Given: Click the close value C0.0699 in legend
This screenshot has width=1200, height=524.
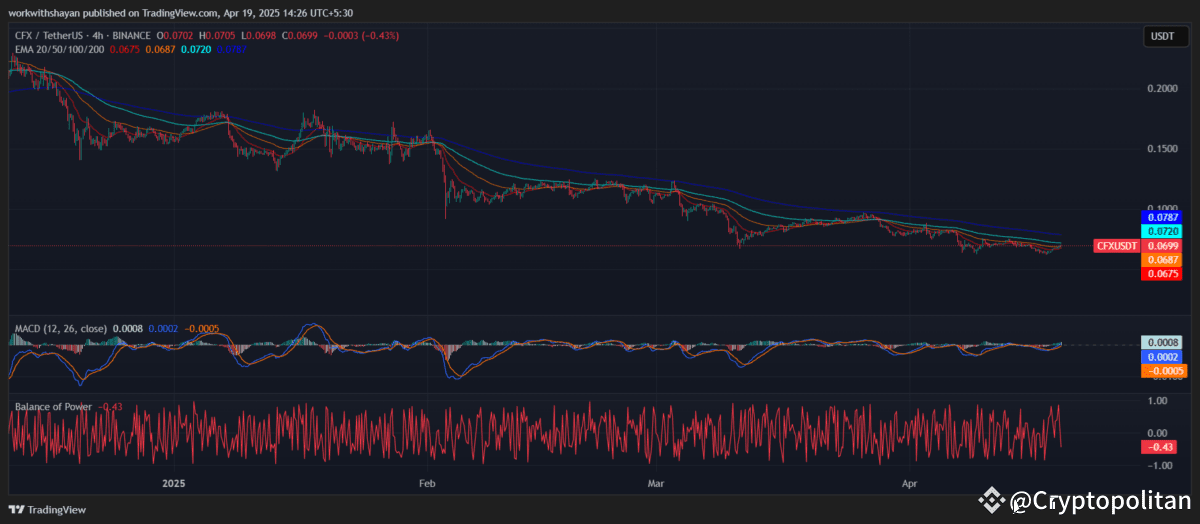Looking at the screenshot, I should pyautogui.click(x=301, y=34).
